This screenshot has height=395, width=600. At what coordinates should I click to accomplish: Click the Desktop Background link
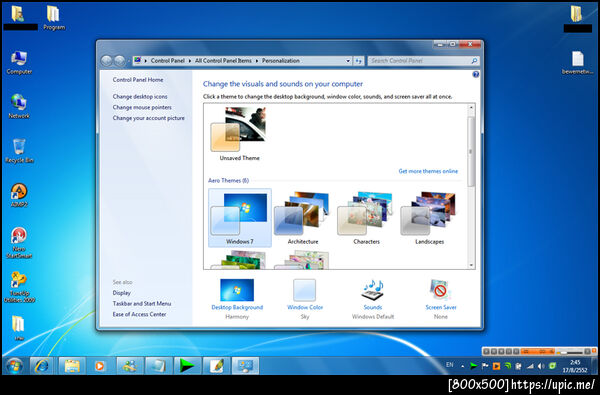pos(237,307)
